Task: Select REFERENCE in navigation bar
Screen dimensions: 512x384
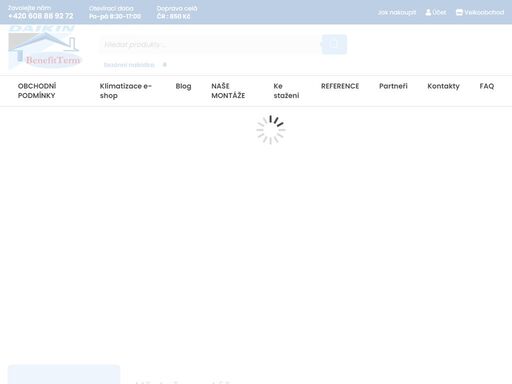Action: [x=340, y=86]
